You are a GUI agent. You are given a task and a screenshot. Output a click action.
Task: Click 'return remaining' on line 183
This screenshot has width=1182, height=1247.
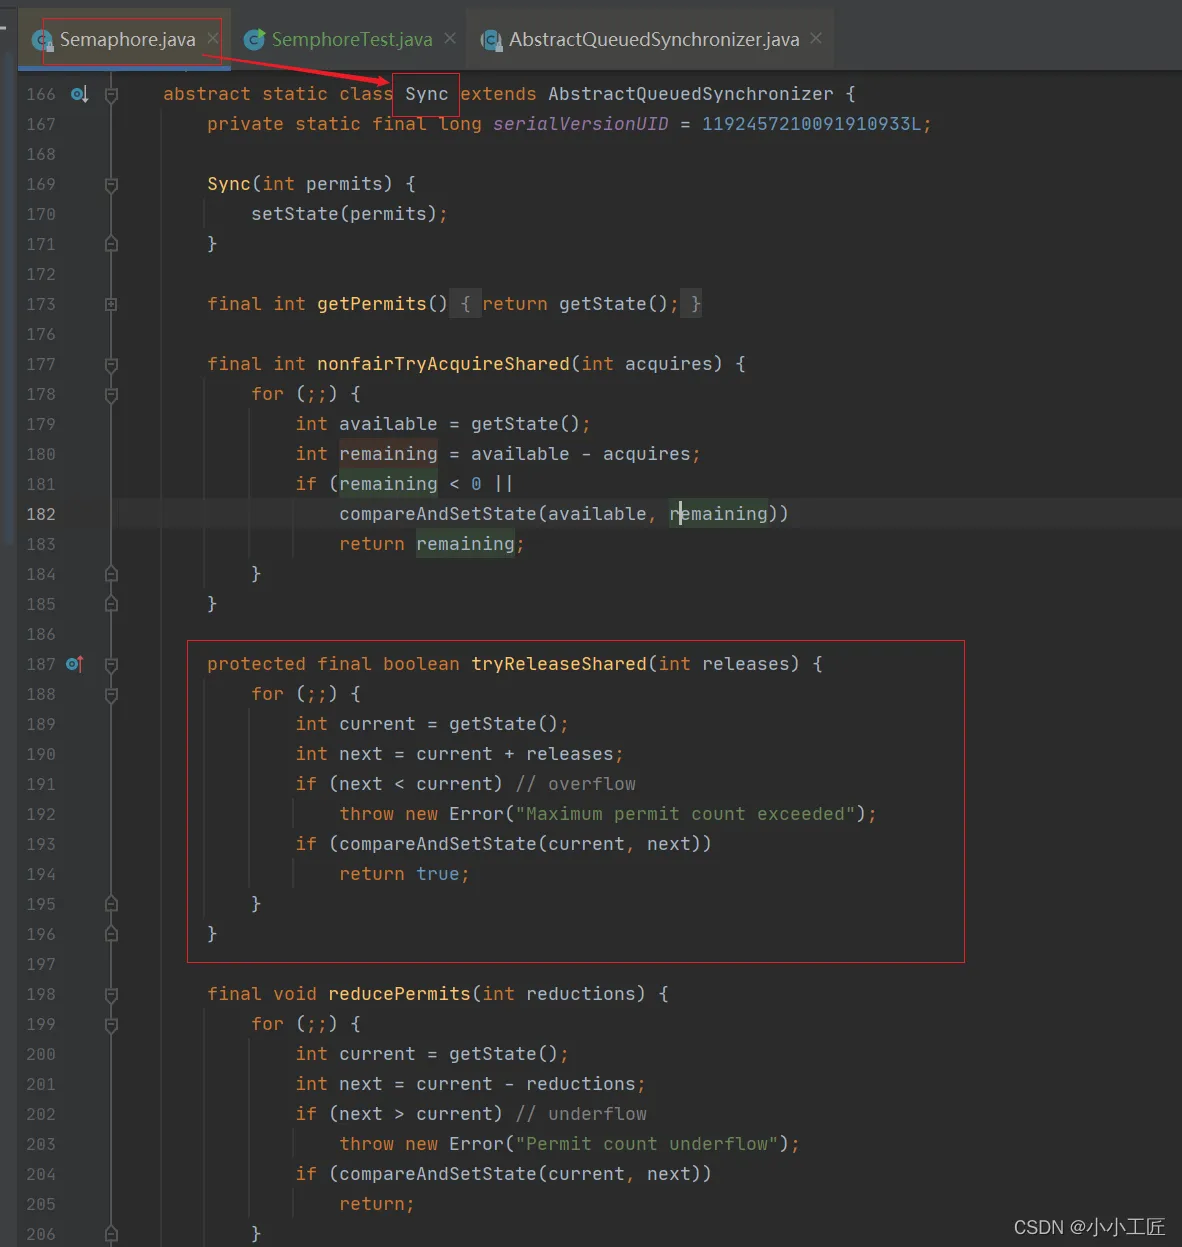tap(427, 544)
